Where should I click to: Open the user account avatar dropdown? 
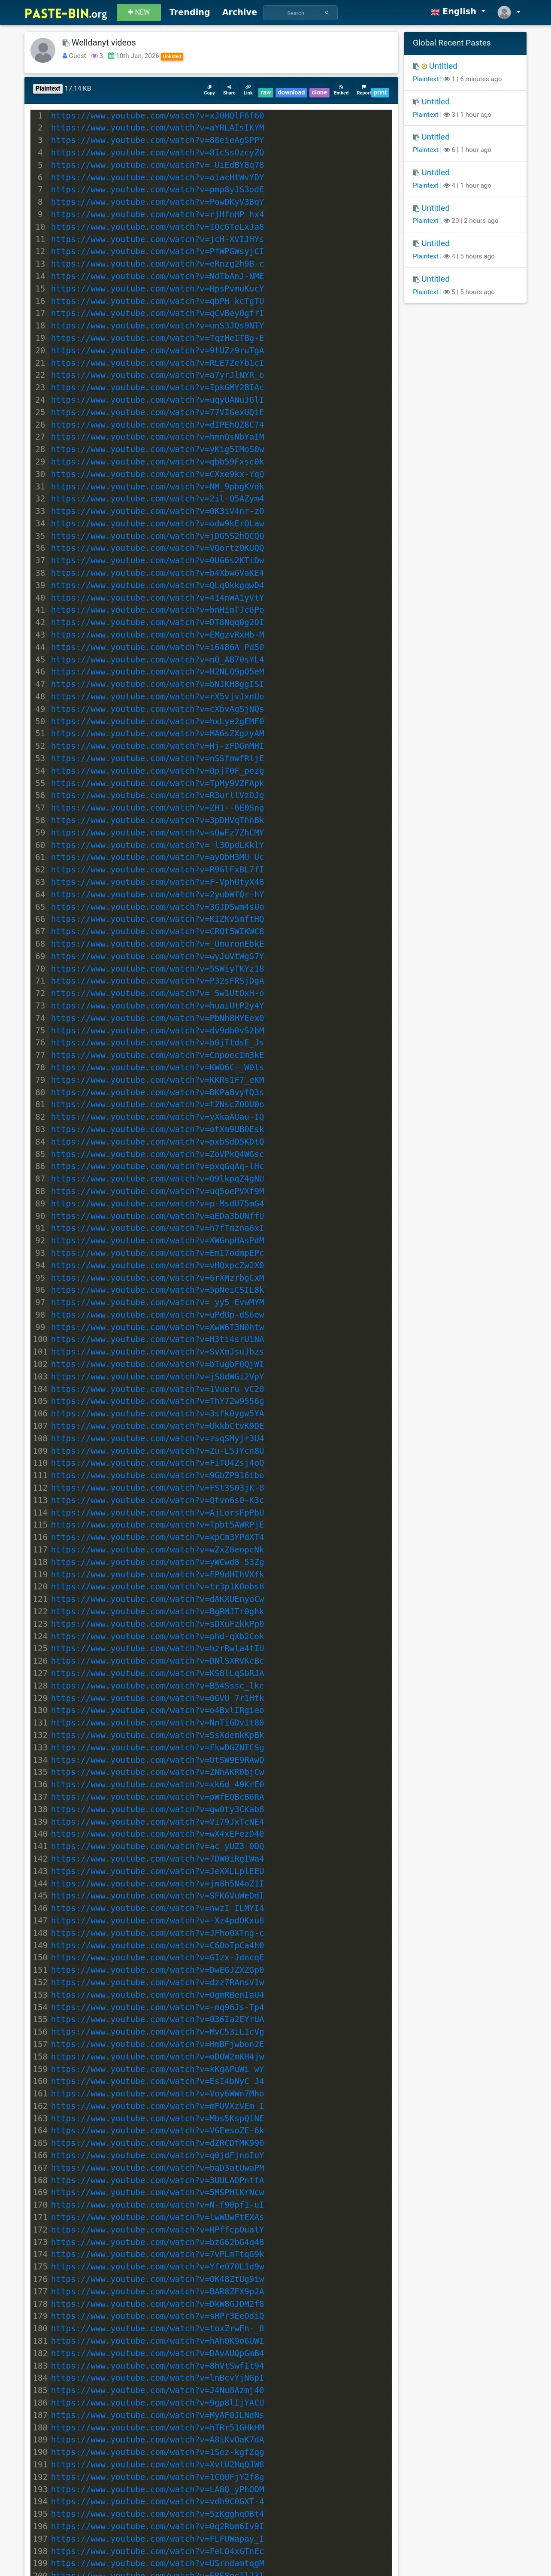pos(509,12)
